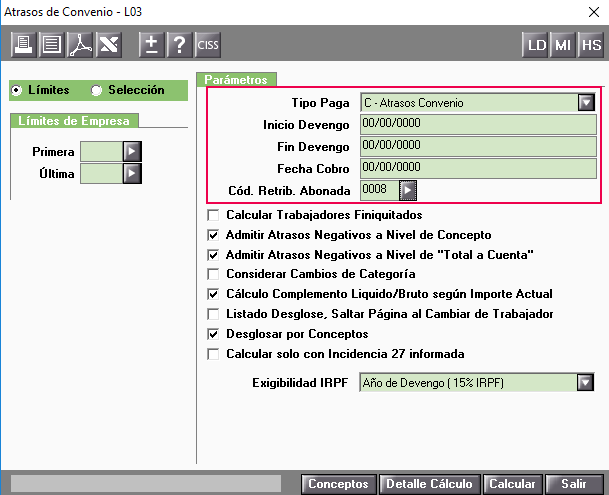Click the CISS toolbar button

click(x=208, y=45)
